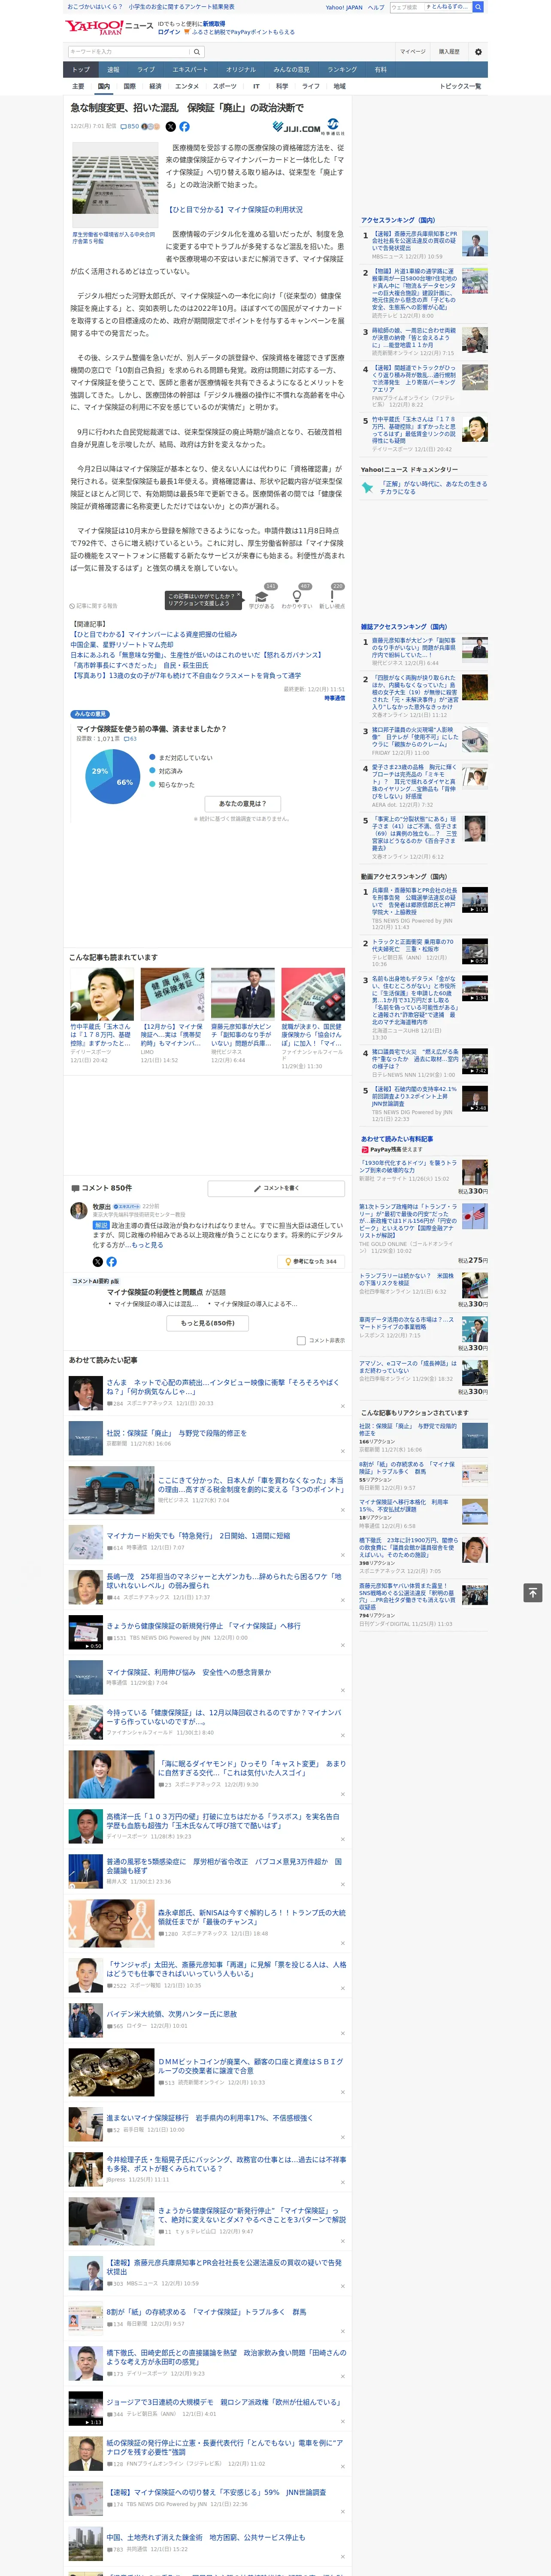Screen dimensions: 551x2576
Task: Click the Yahoo! JAPAN News logo
Action: tap(109, 27)
